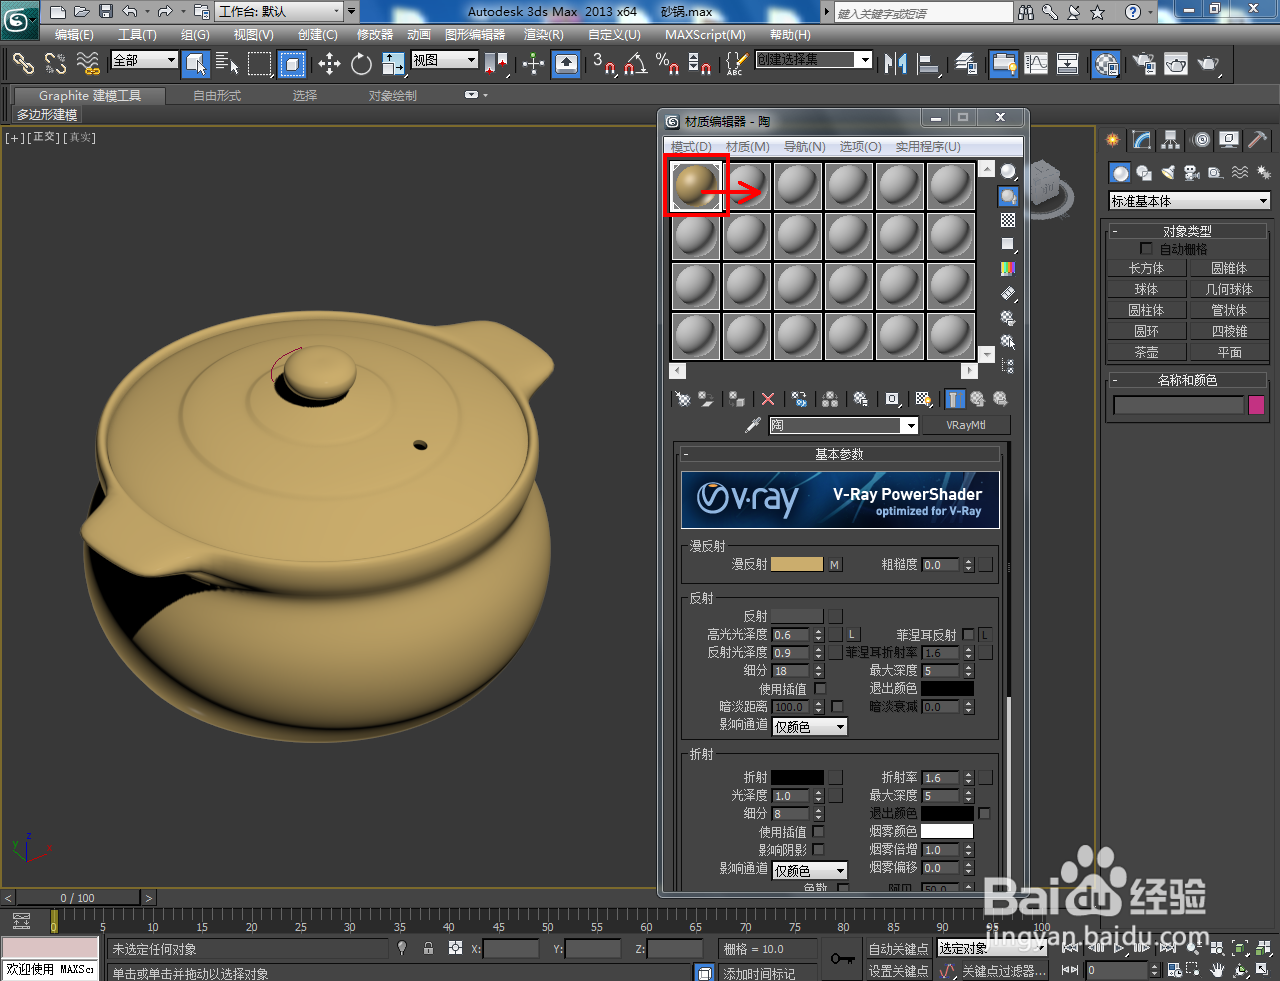Viewport: 1280px width, 981px height.
Task: Click the 0 / 100 time slider
Action: (x=77, y=897)
